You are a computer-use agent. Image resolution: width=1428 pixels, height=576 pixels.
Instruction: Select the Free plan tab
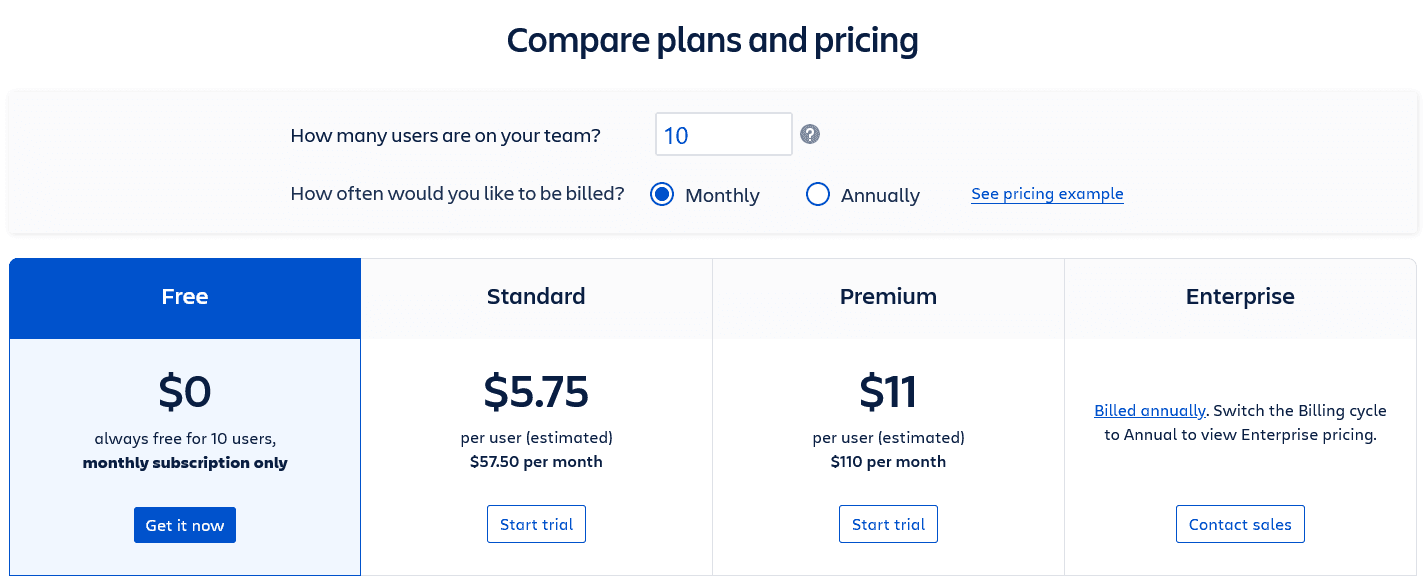coord(185,297)
